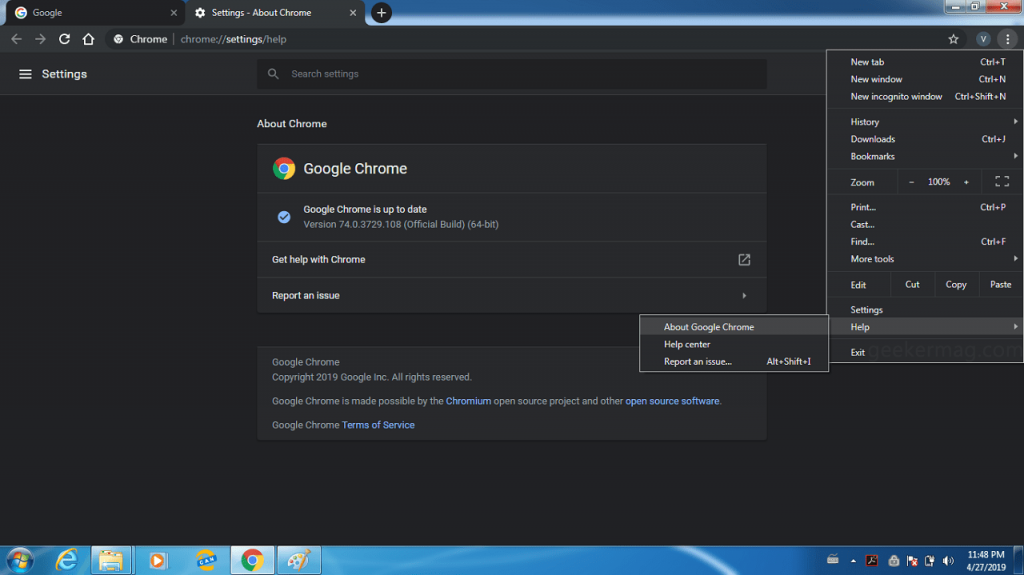Click Copy in the Edit row
Image resolution: width=1024 pixels, height=575 pixels.
pos(956,284)
